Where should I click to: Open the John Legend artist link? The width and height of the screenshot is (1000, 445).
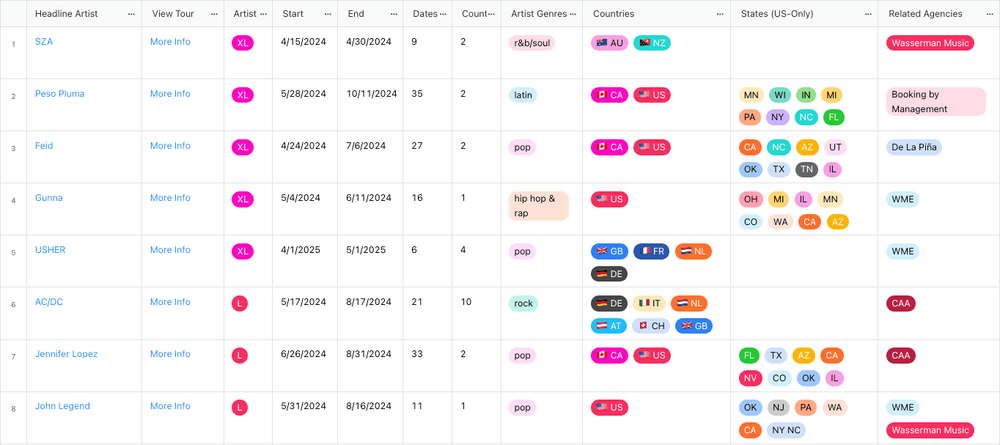(x=62, y=406)
